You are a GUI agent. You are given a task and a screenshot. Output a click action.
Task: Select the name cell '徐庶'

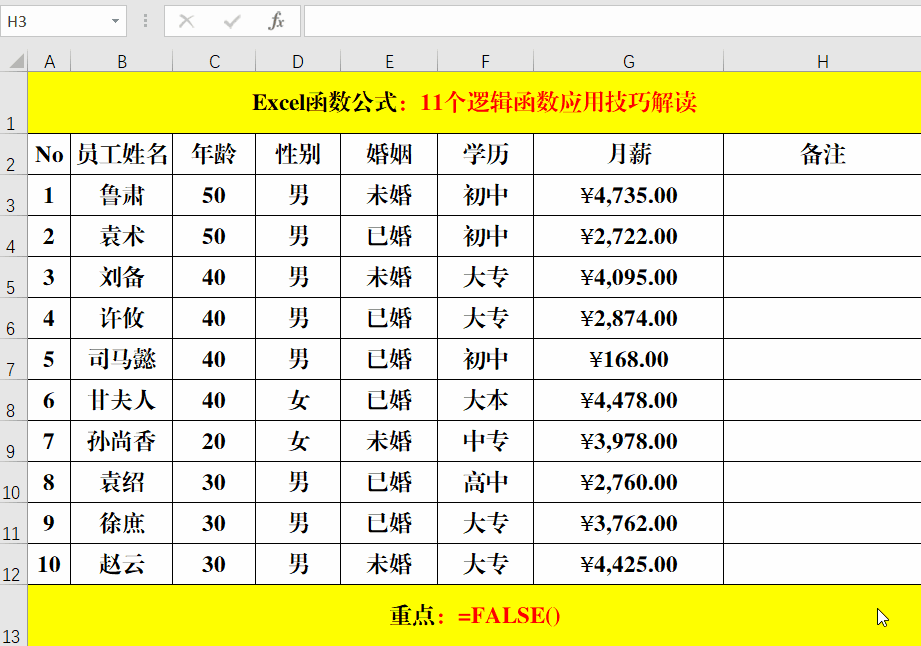(122, 523)
